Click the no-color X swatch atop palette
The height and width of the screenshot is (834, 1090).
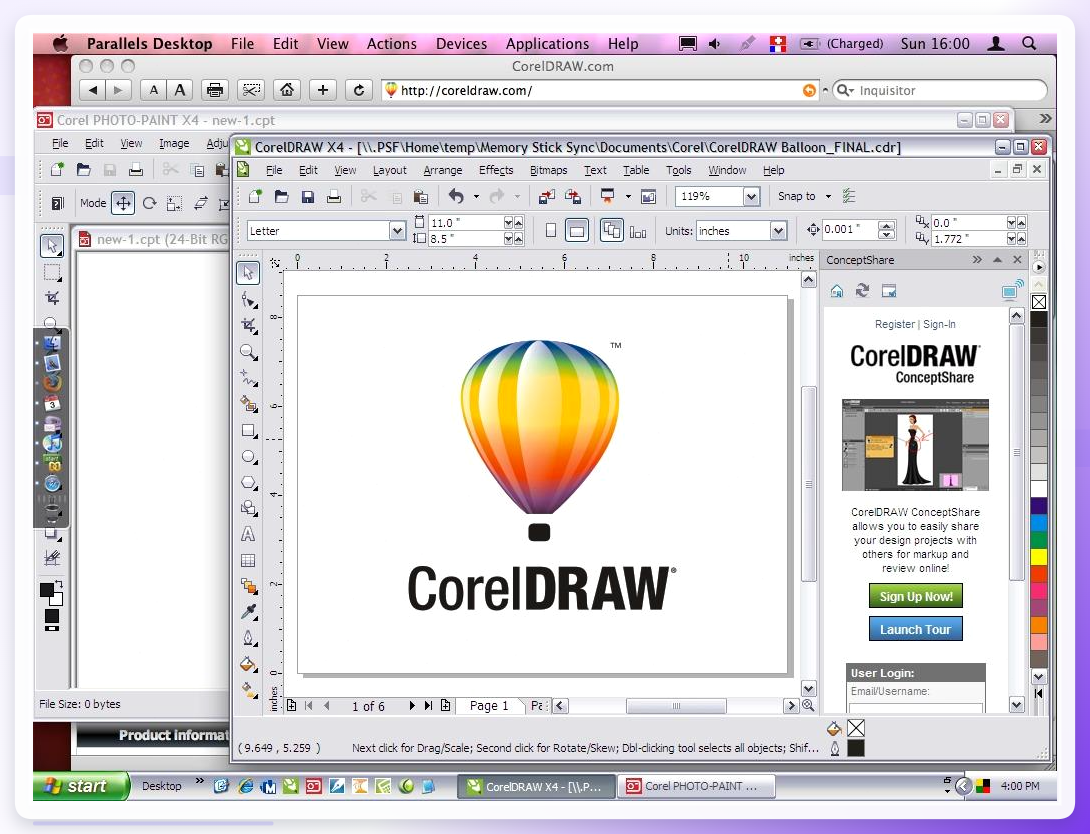(1039, 302)
